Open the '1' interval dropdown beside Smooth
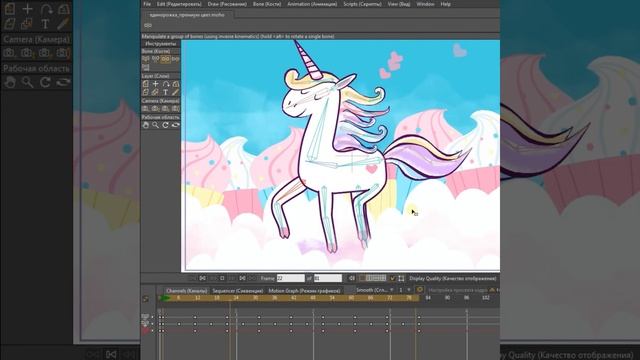 (404, 290)
